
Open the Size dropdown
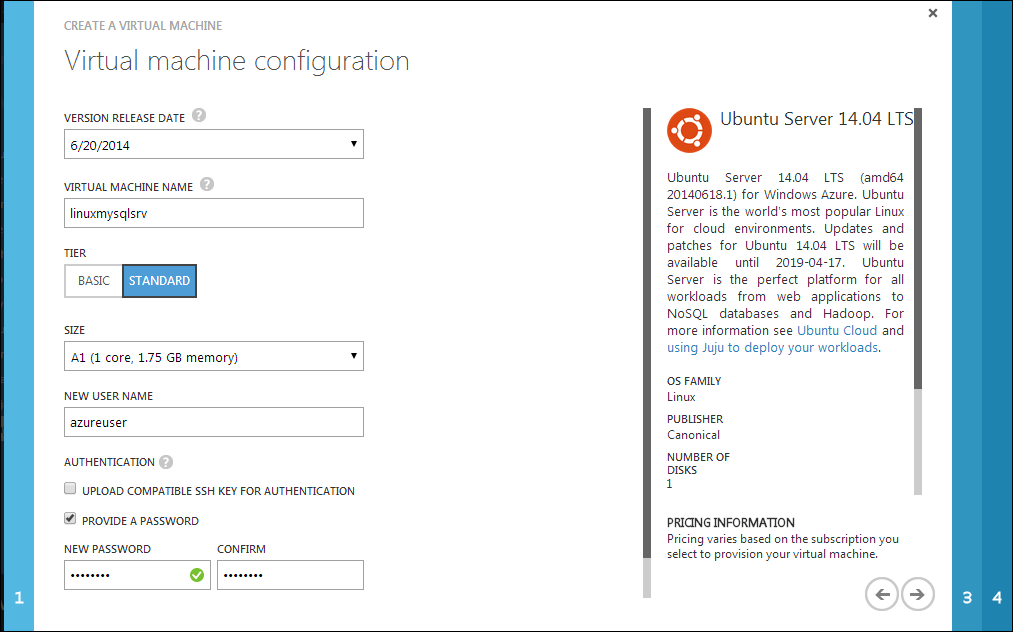pyautogui.click(x=214, y=356)
